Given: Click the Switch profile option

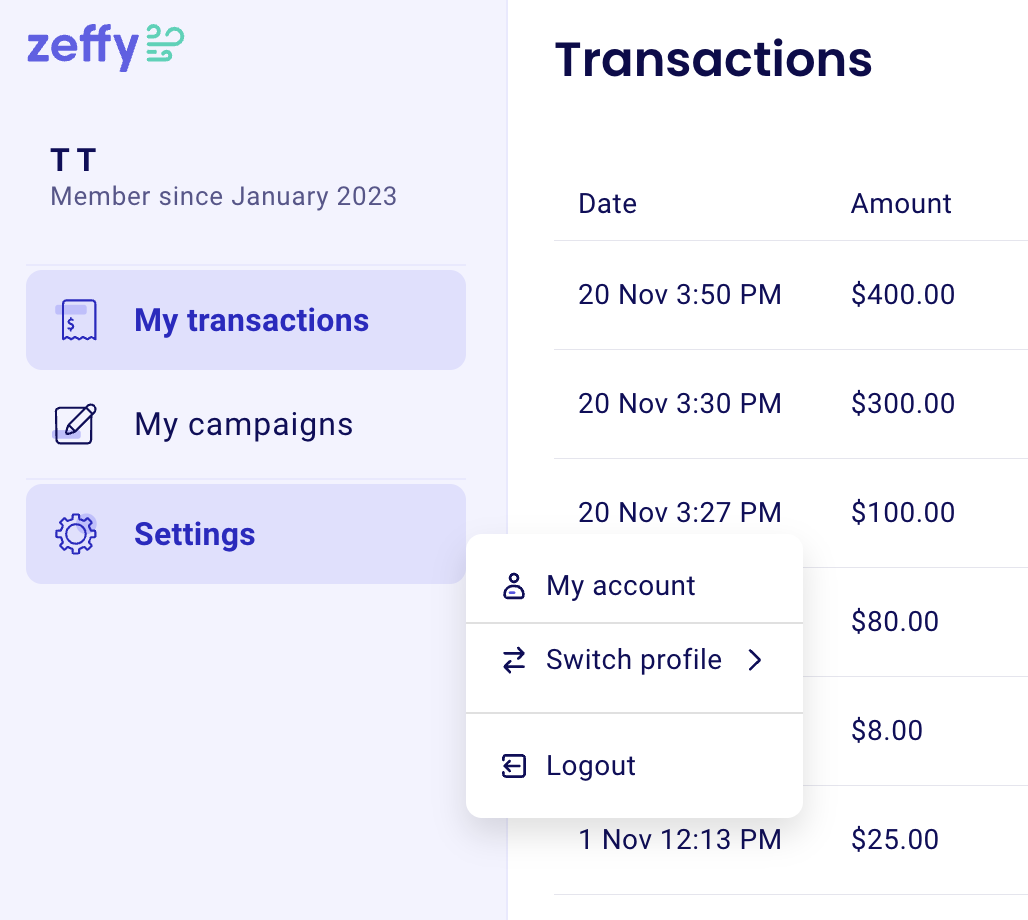Looking at the screenshot, I should click(633, 660).
